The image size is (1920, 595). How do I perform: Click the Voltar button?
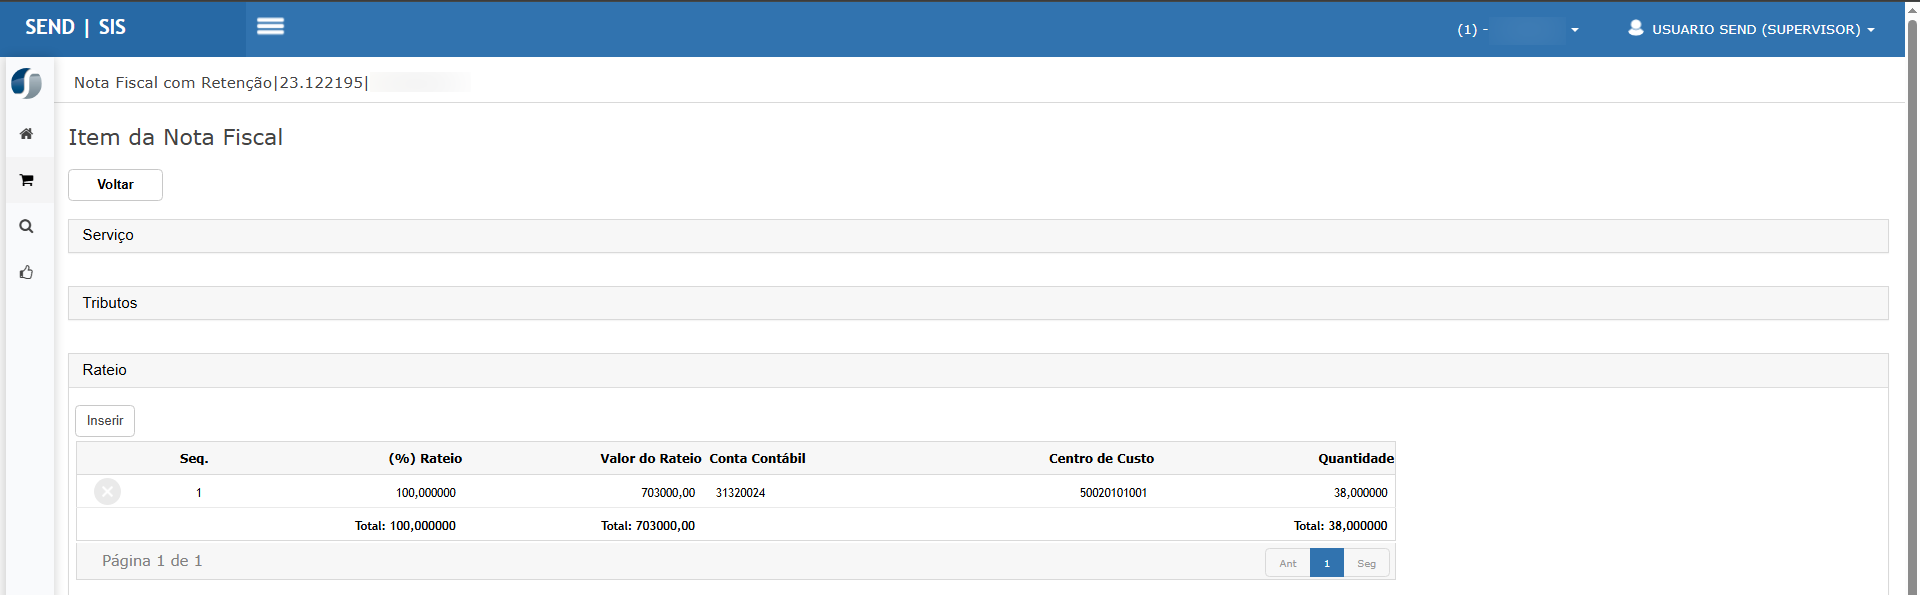tap(115, 185)
